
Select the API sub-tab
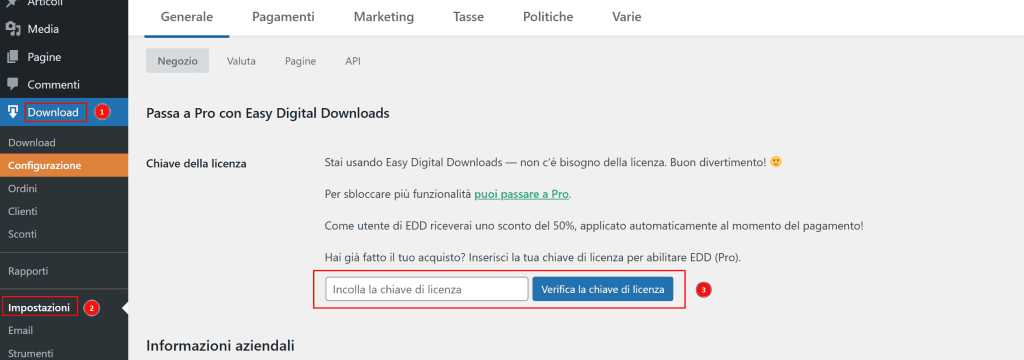coord(353,61)
